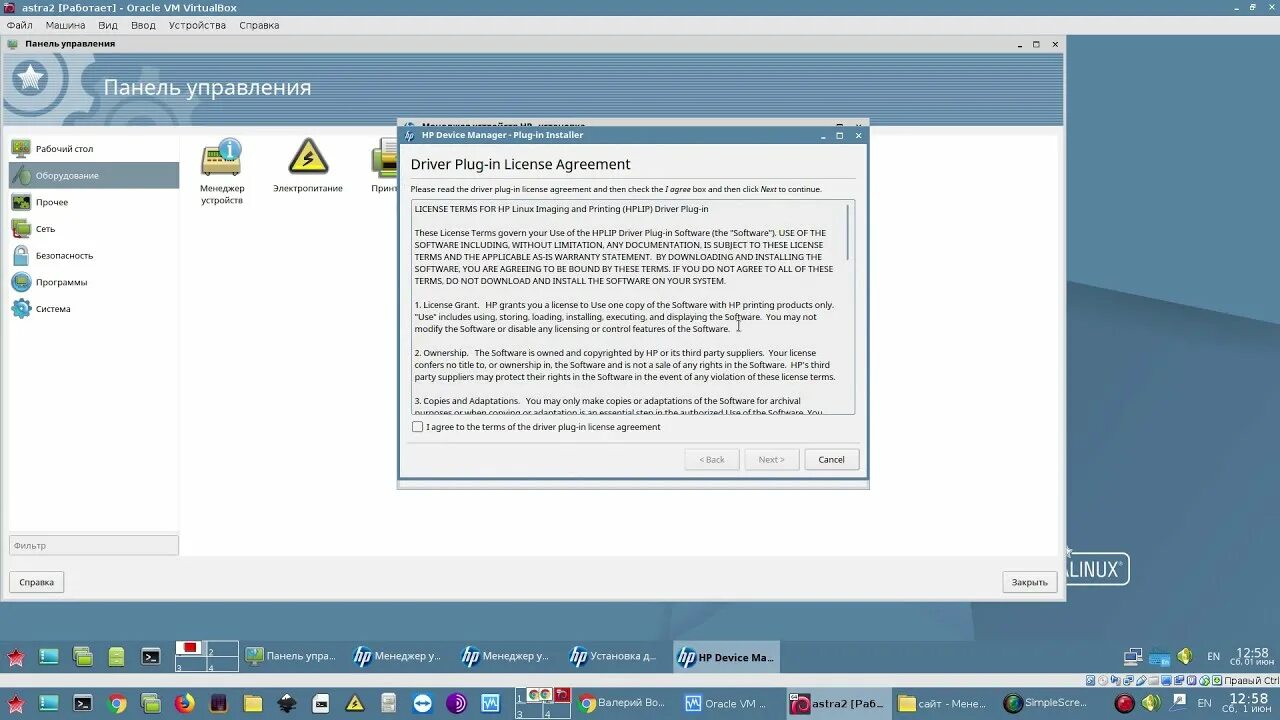The width and height of the screenshot is (1280, 720).
Task: Switch to first Менеджер у... taskbar entry
Action: click(x=397, y=657)
